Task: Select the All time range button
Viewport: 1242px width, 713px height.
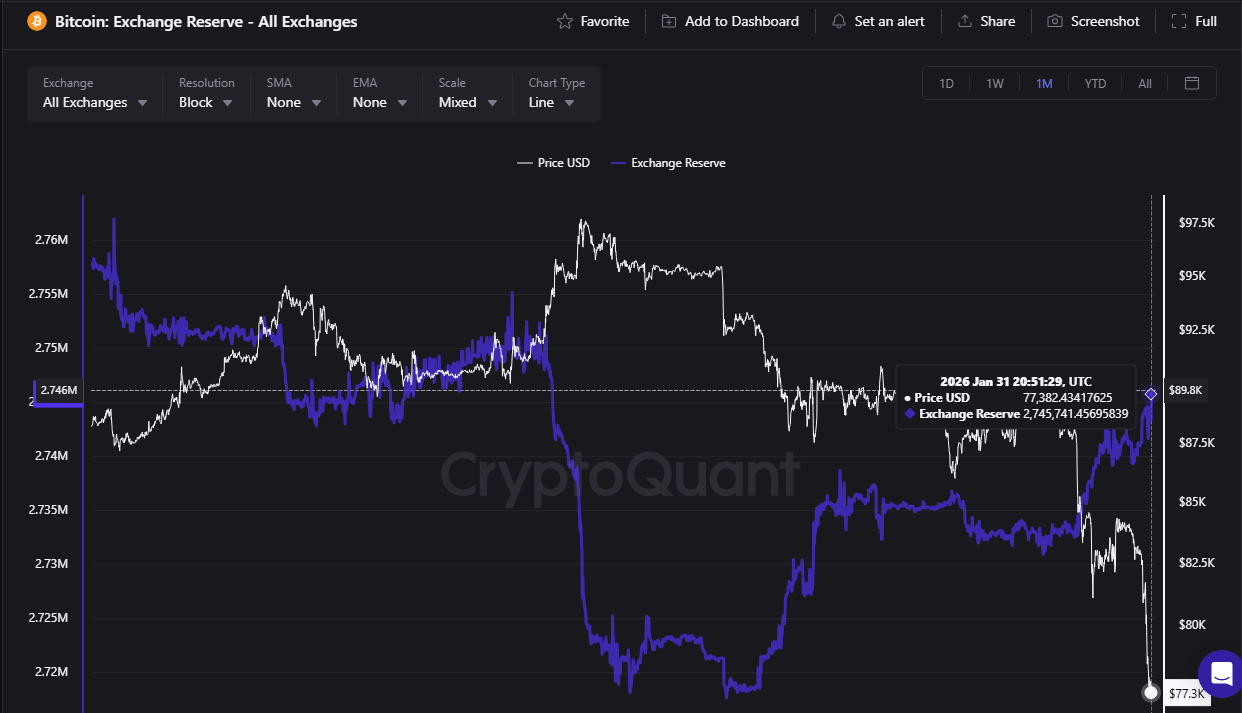Action: (x=1145, y=83)
